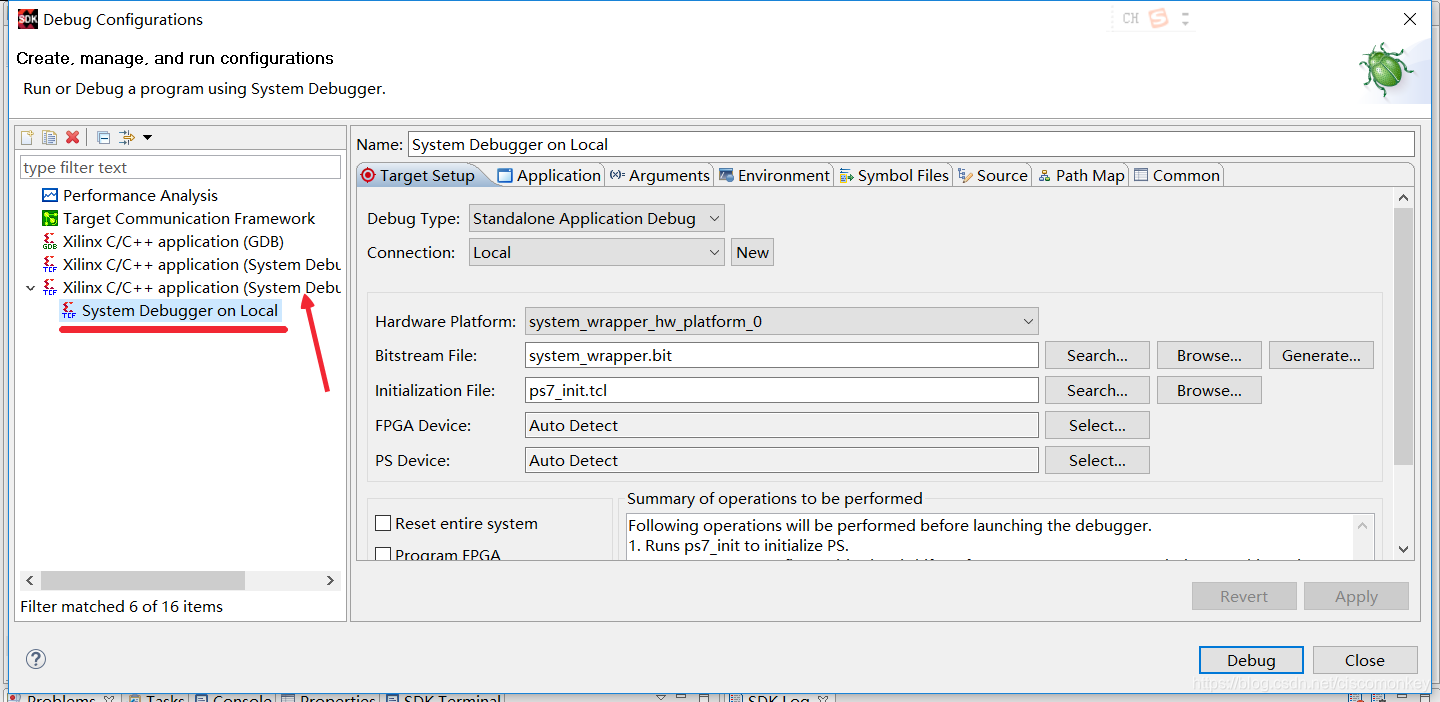
Task: Click Browse next to Initialization File
Action: point(1209,390)
